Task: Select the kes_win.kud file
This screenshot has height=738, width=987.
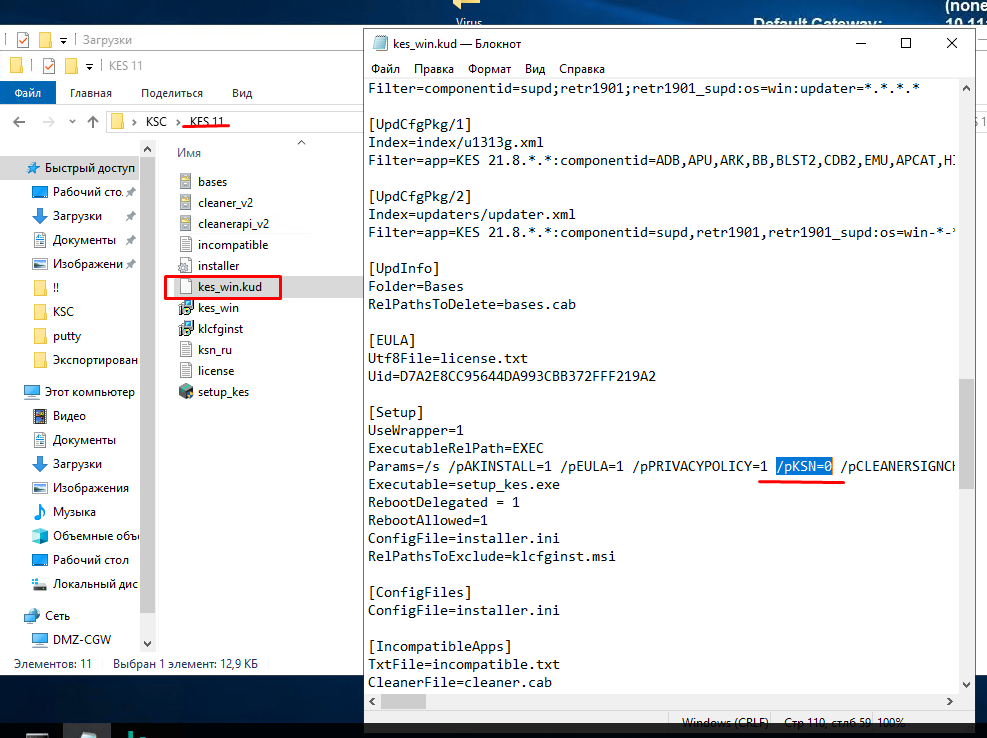Action: click(229, 287)
